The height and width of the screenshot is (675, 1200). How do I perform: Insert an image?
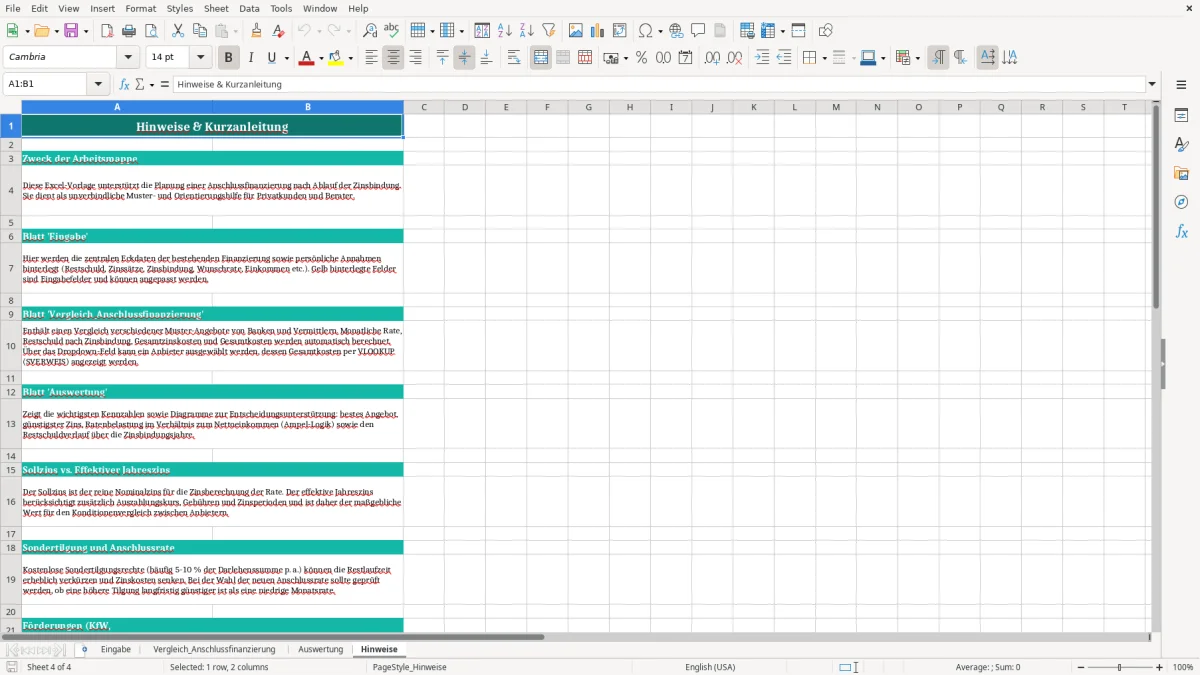(x=576, y=31)
